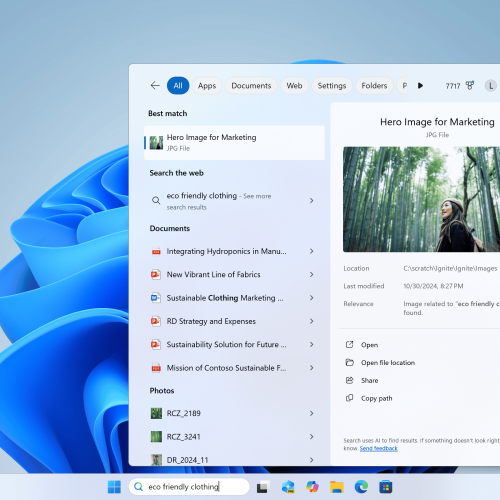Choose Open file location
The height and width of the screenshot is (500, 500).
pyautogui.click(x=388, y=363)
